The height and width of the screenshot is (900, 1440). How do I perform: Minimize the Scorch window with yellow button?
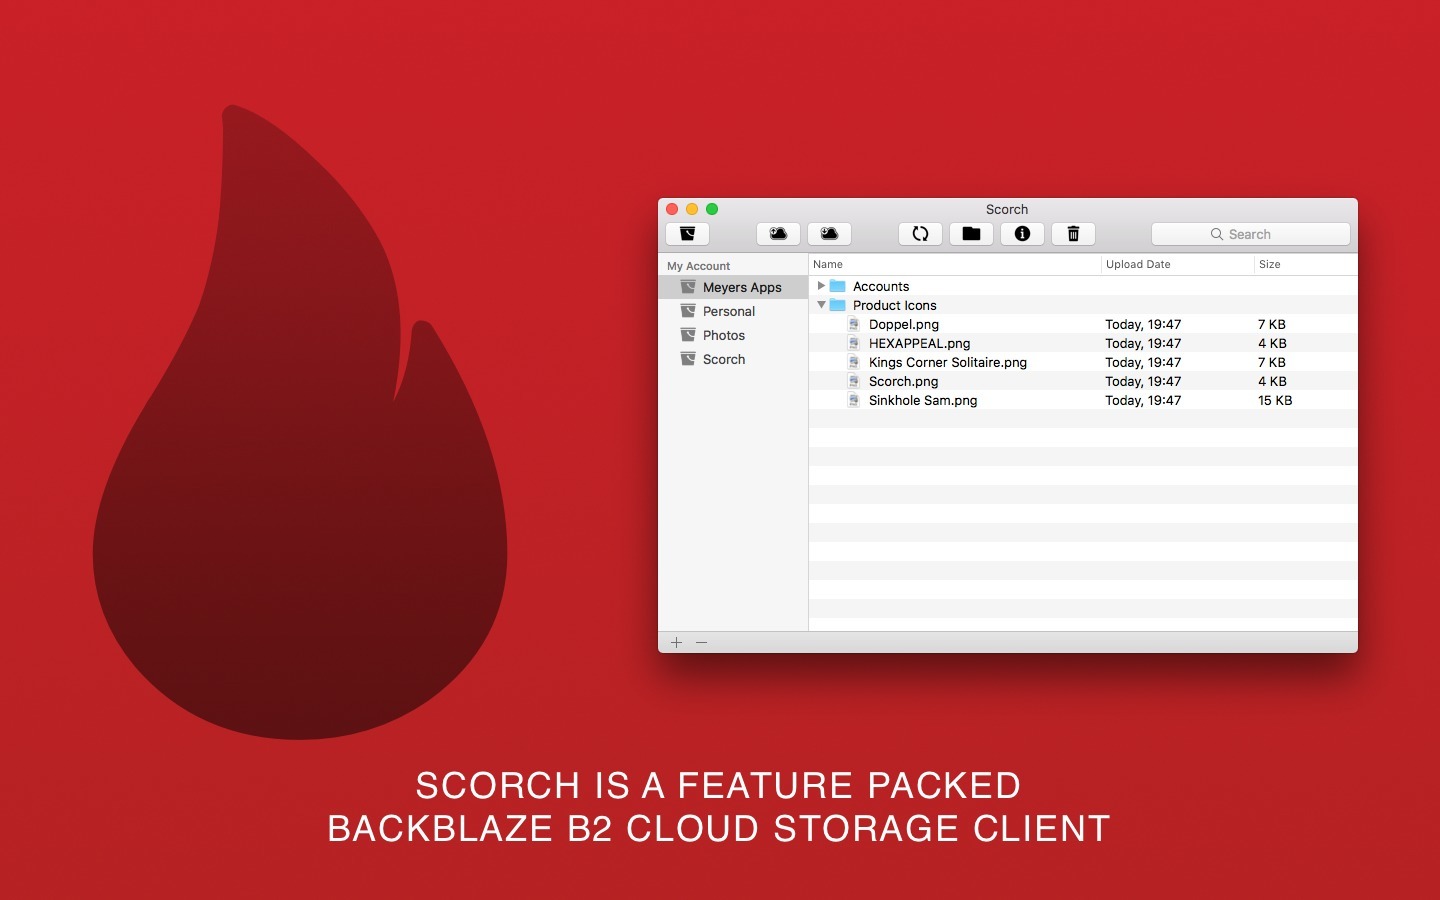(x=692, y=209)
